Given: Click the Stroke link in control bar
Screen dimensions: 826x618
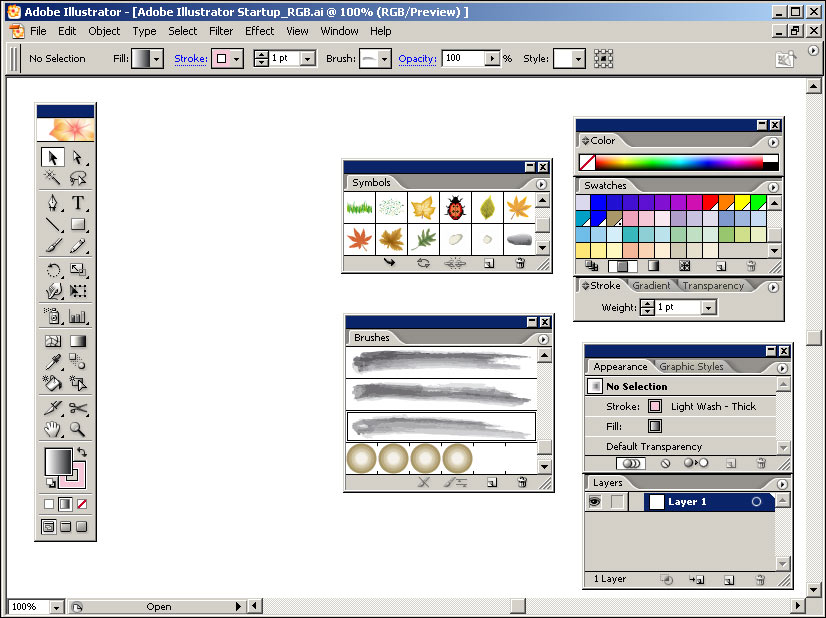Looking at the screenshot, I should [191, 58].
